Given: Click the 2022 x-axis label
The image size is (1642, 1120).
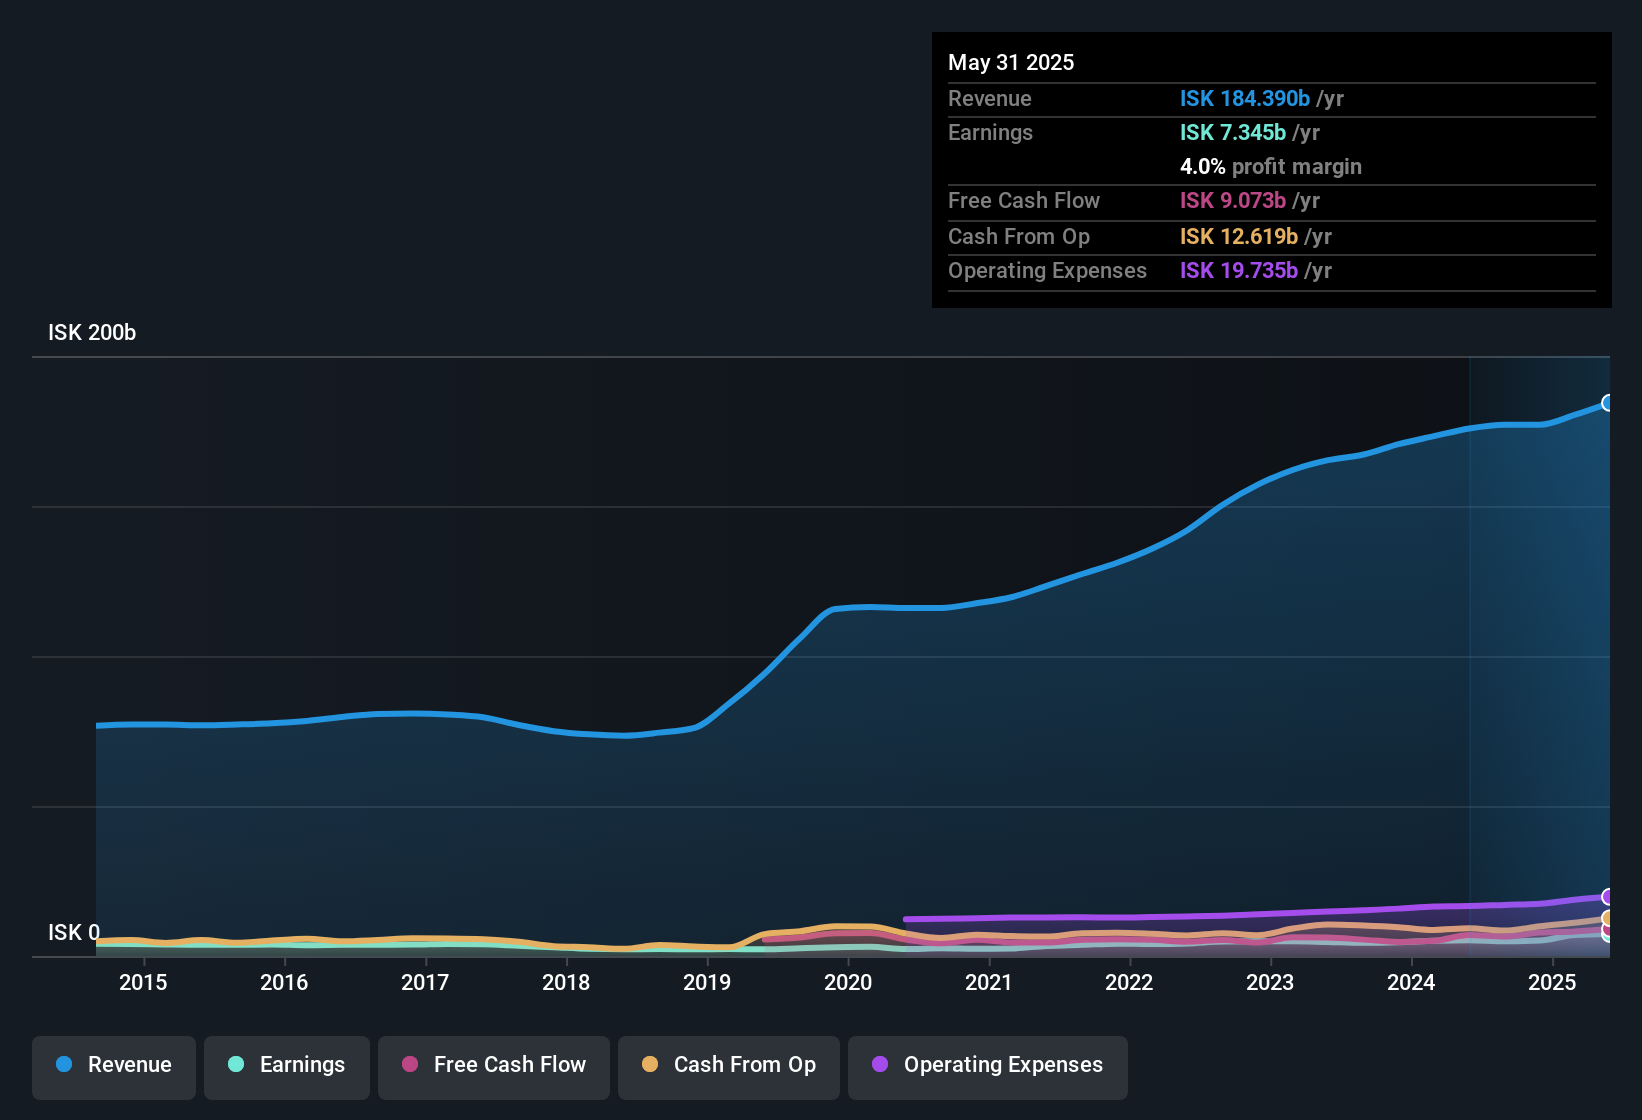Looking at the screenshot, I should (1129, 982).
